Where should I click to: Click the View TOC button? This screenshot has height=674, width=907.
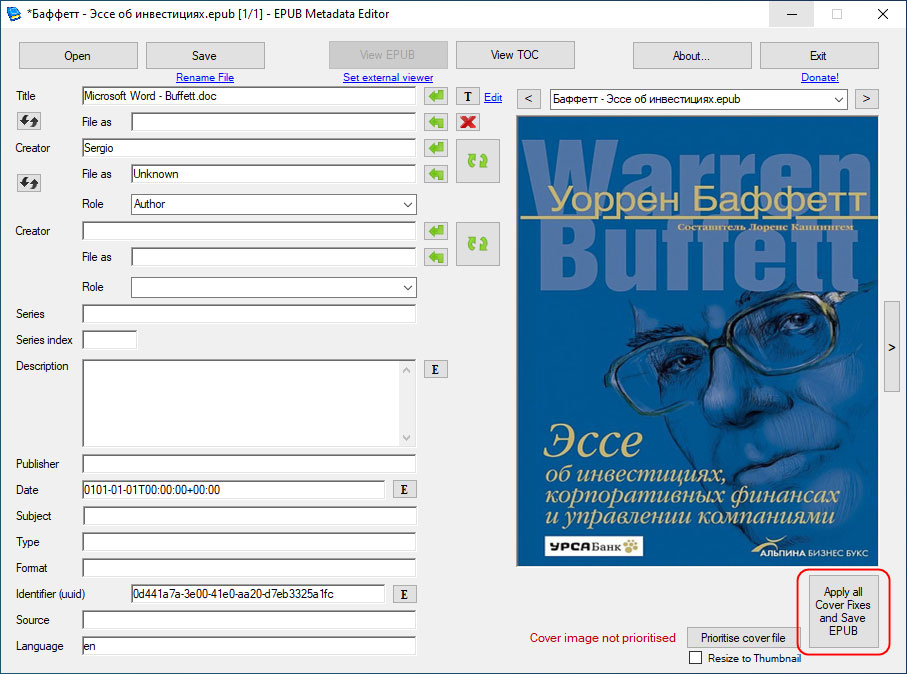tap(515, 55)
